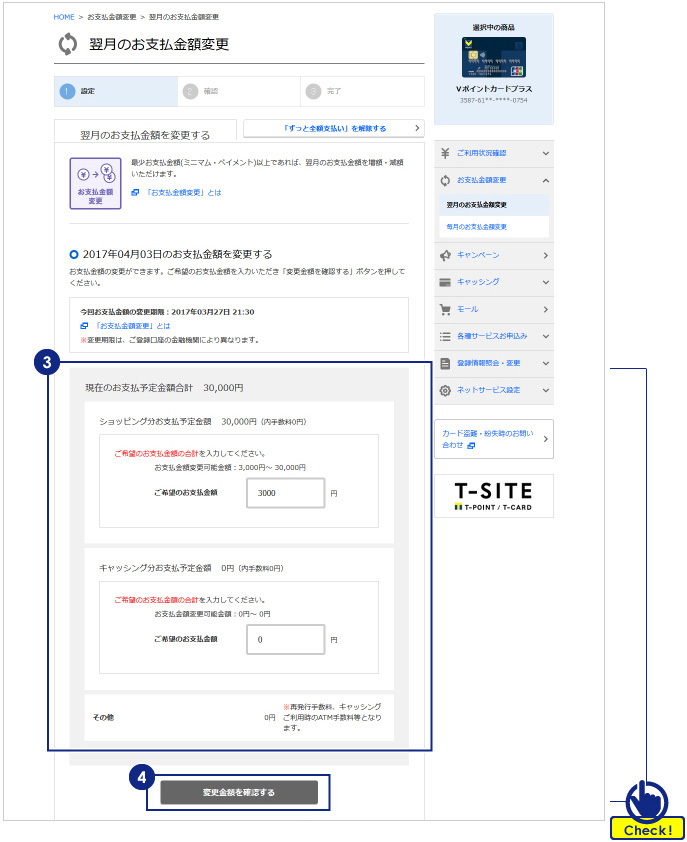687x842 pixels.
Task: Click the cashing payment amount input field
Action: [x=285, y=639]
